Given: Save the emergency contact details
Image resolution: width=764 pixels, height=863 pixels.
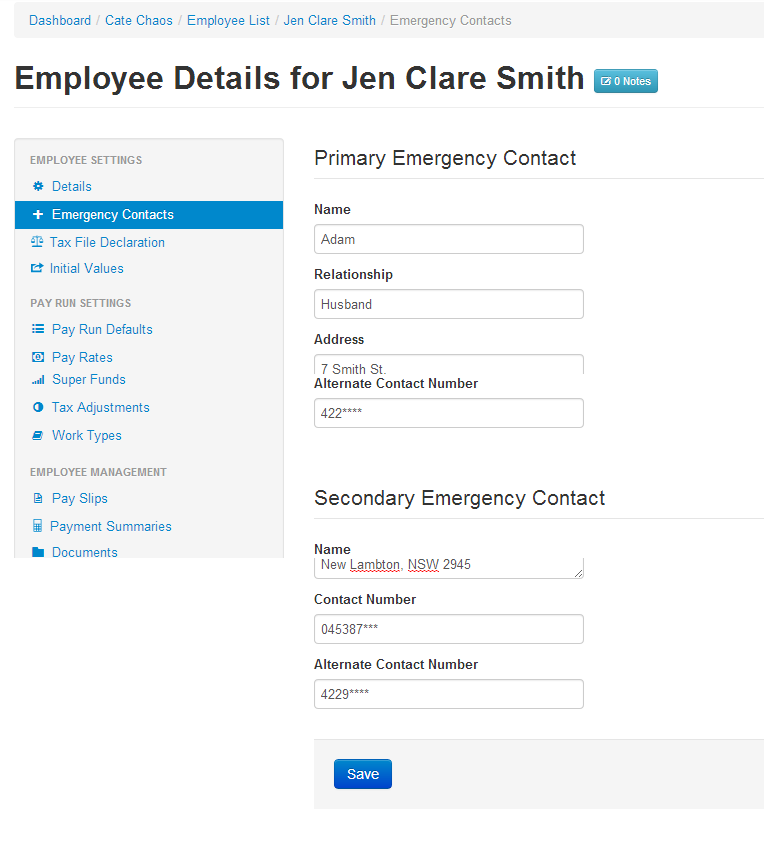Looking at the screenshot, I should click(x=362, y=774).
